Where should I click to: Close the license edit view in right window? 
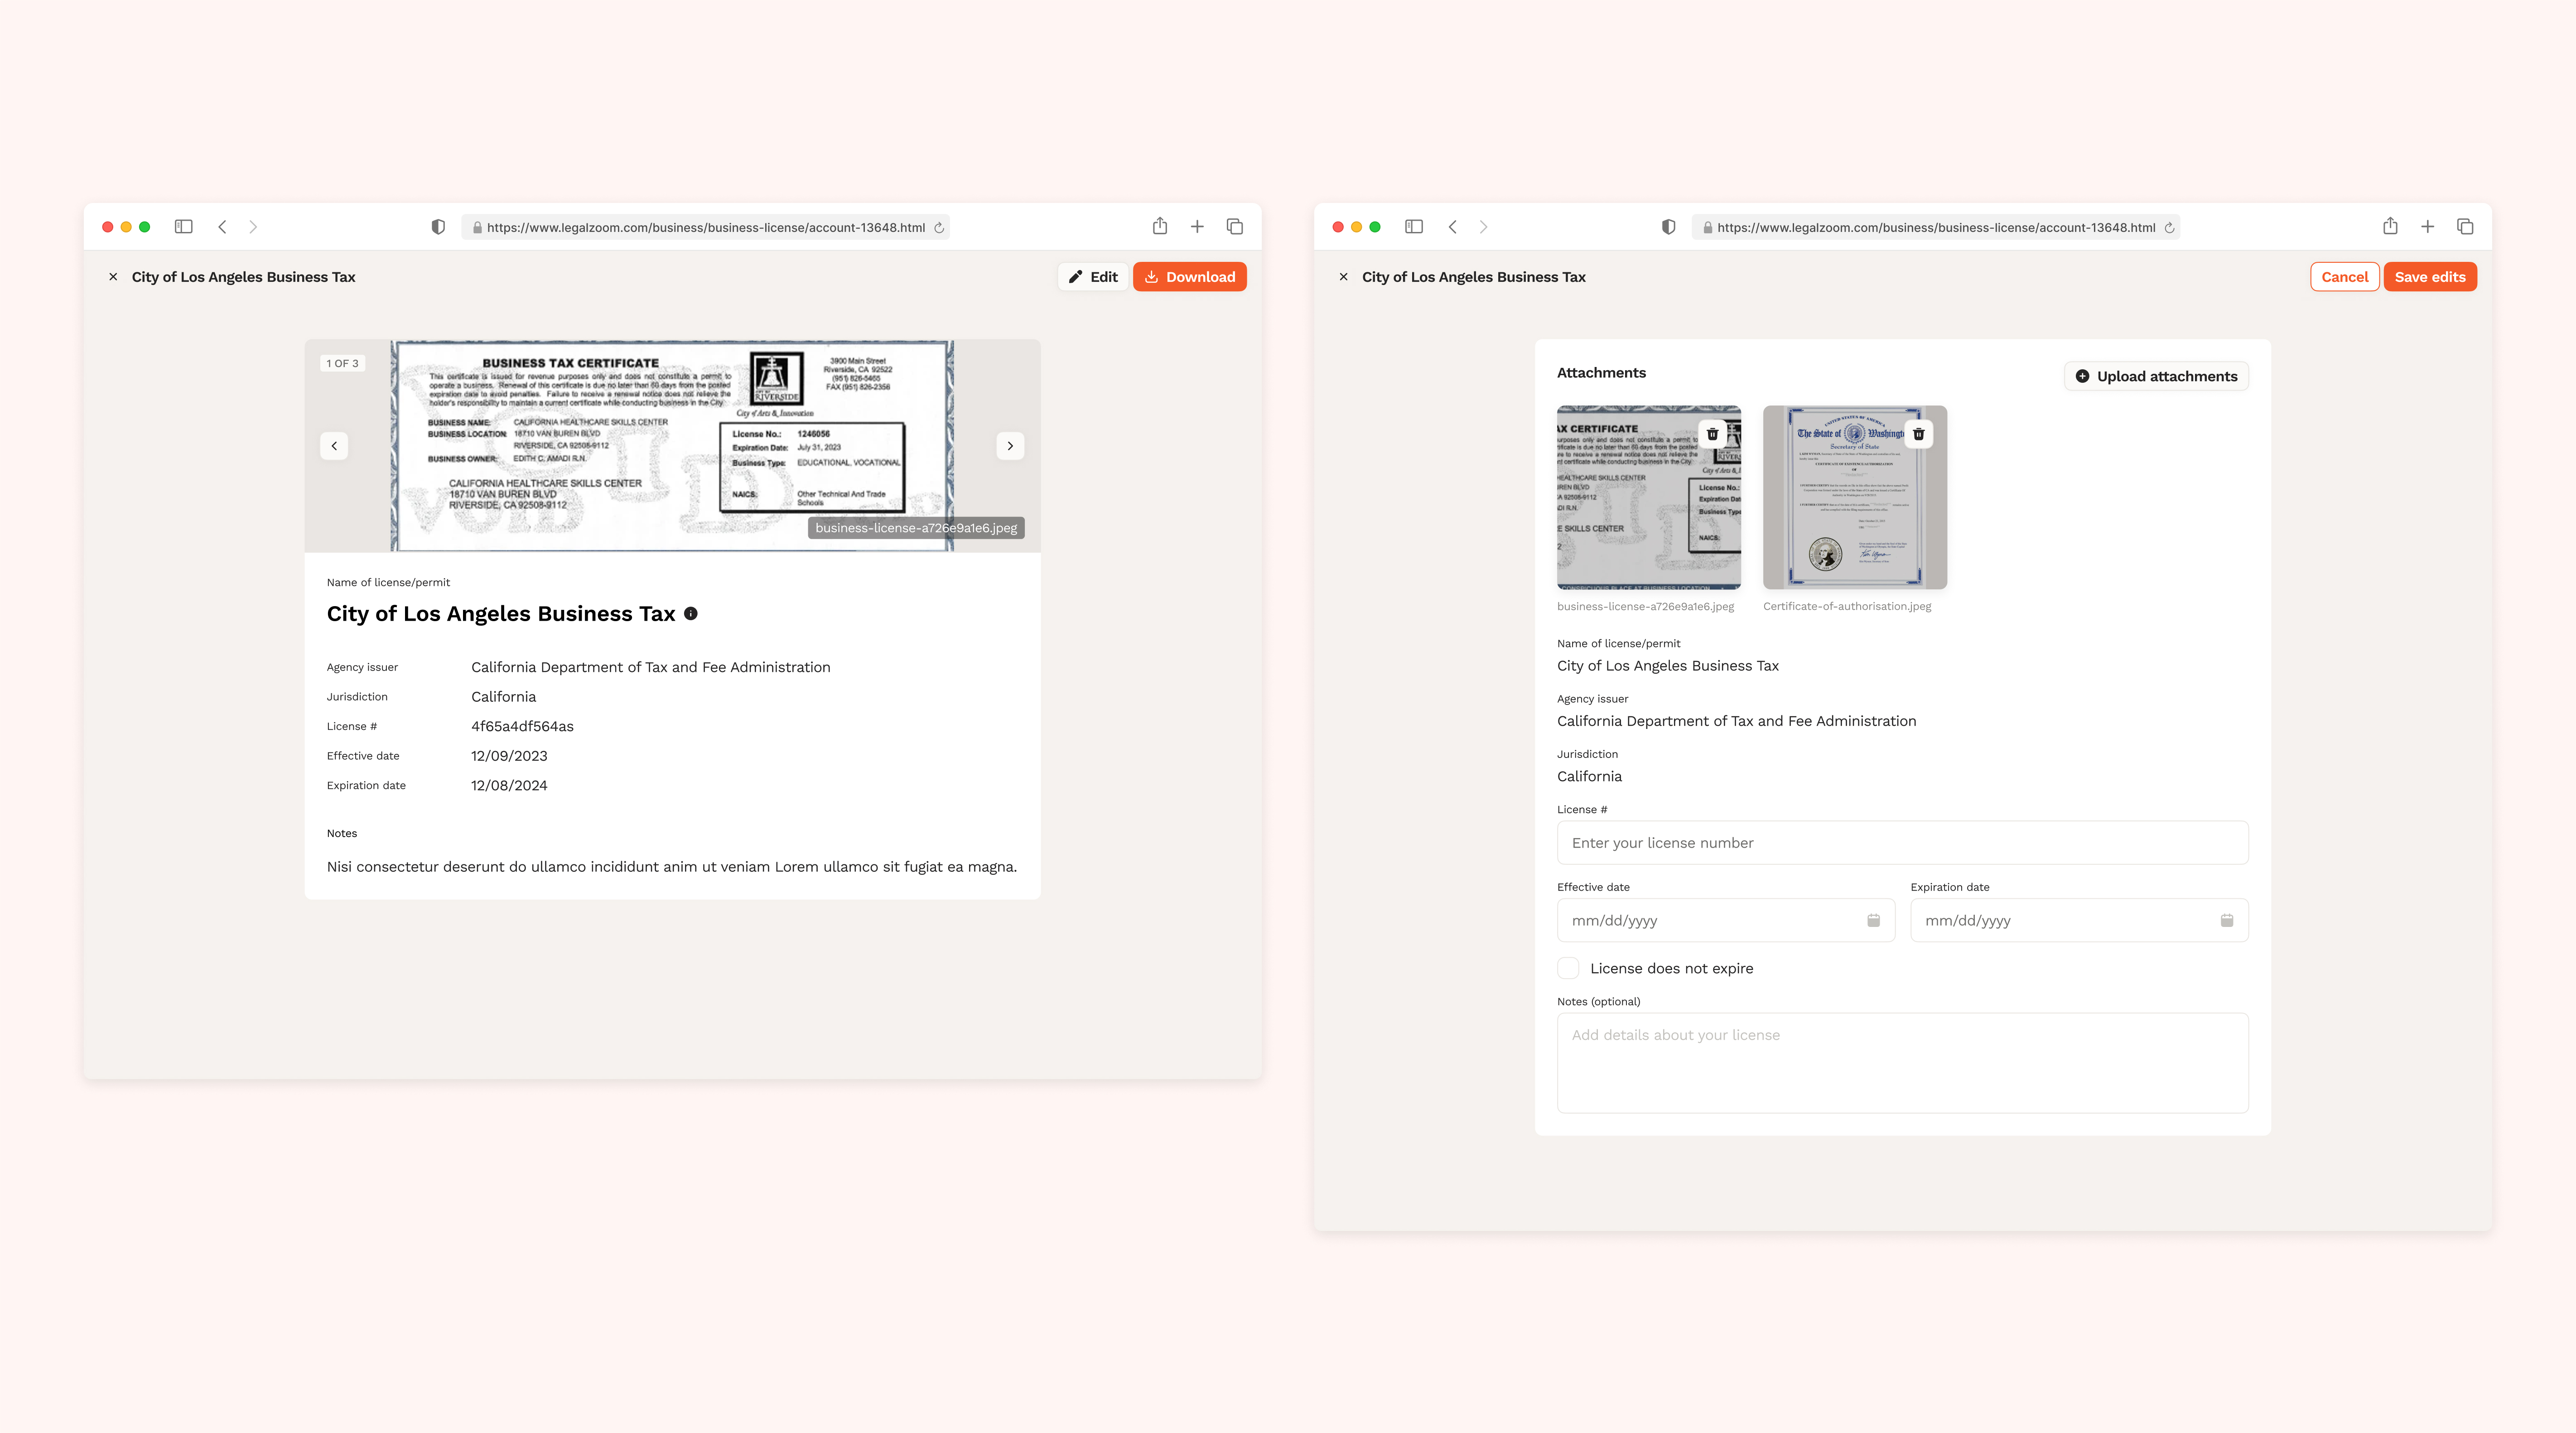click(1343, 277)
